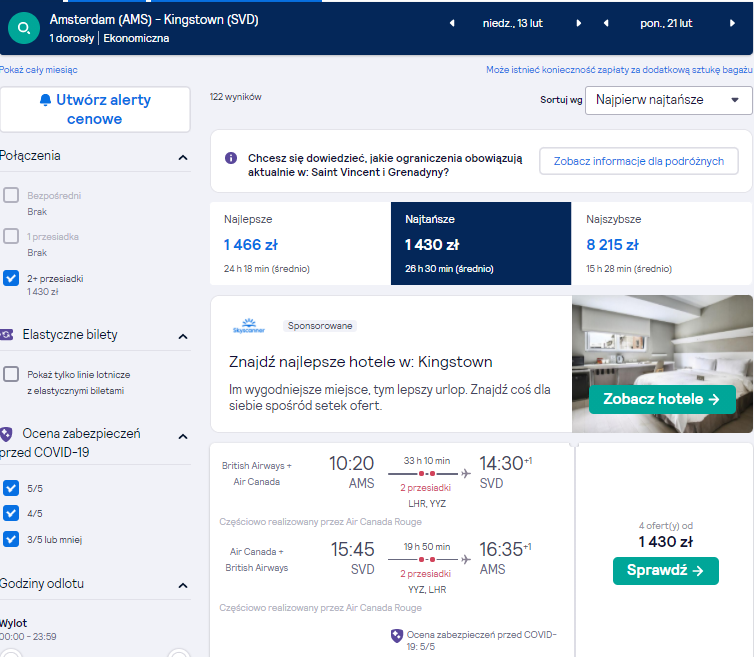This screenshot has width=754, height=657.
Task: Go to previous departure date arrow
Action: (x=452, y=23)
